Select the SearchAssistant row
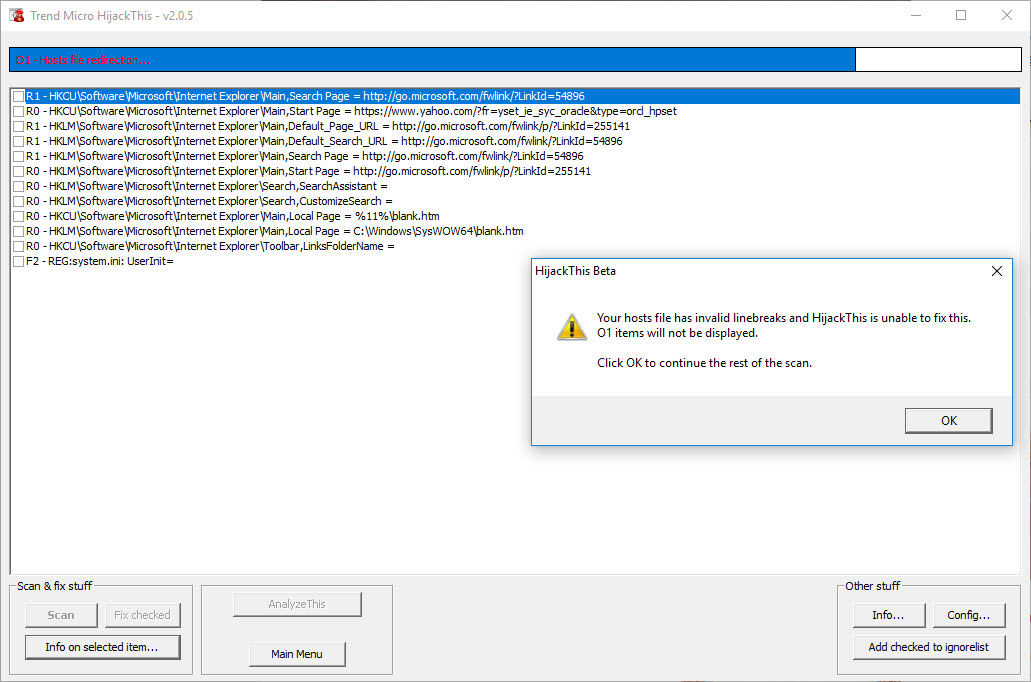Viewport: 1031px width, 682px height. click(206, 187)
